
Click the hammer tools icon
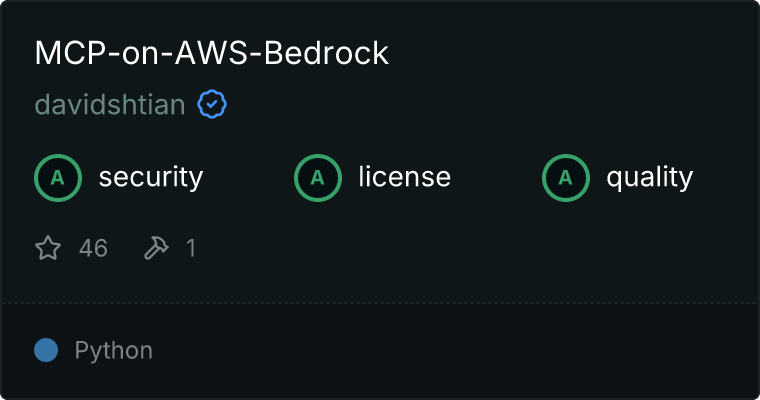[x=156, y=248]
